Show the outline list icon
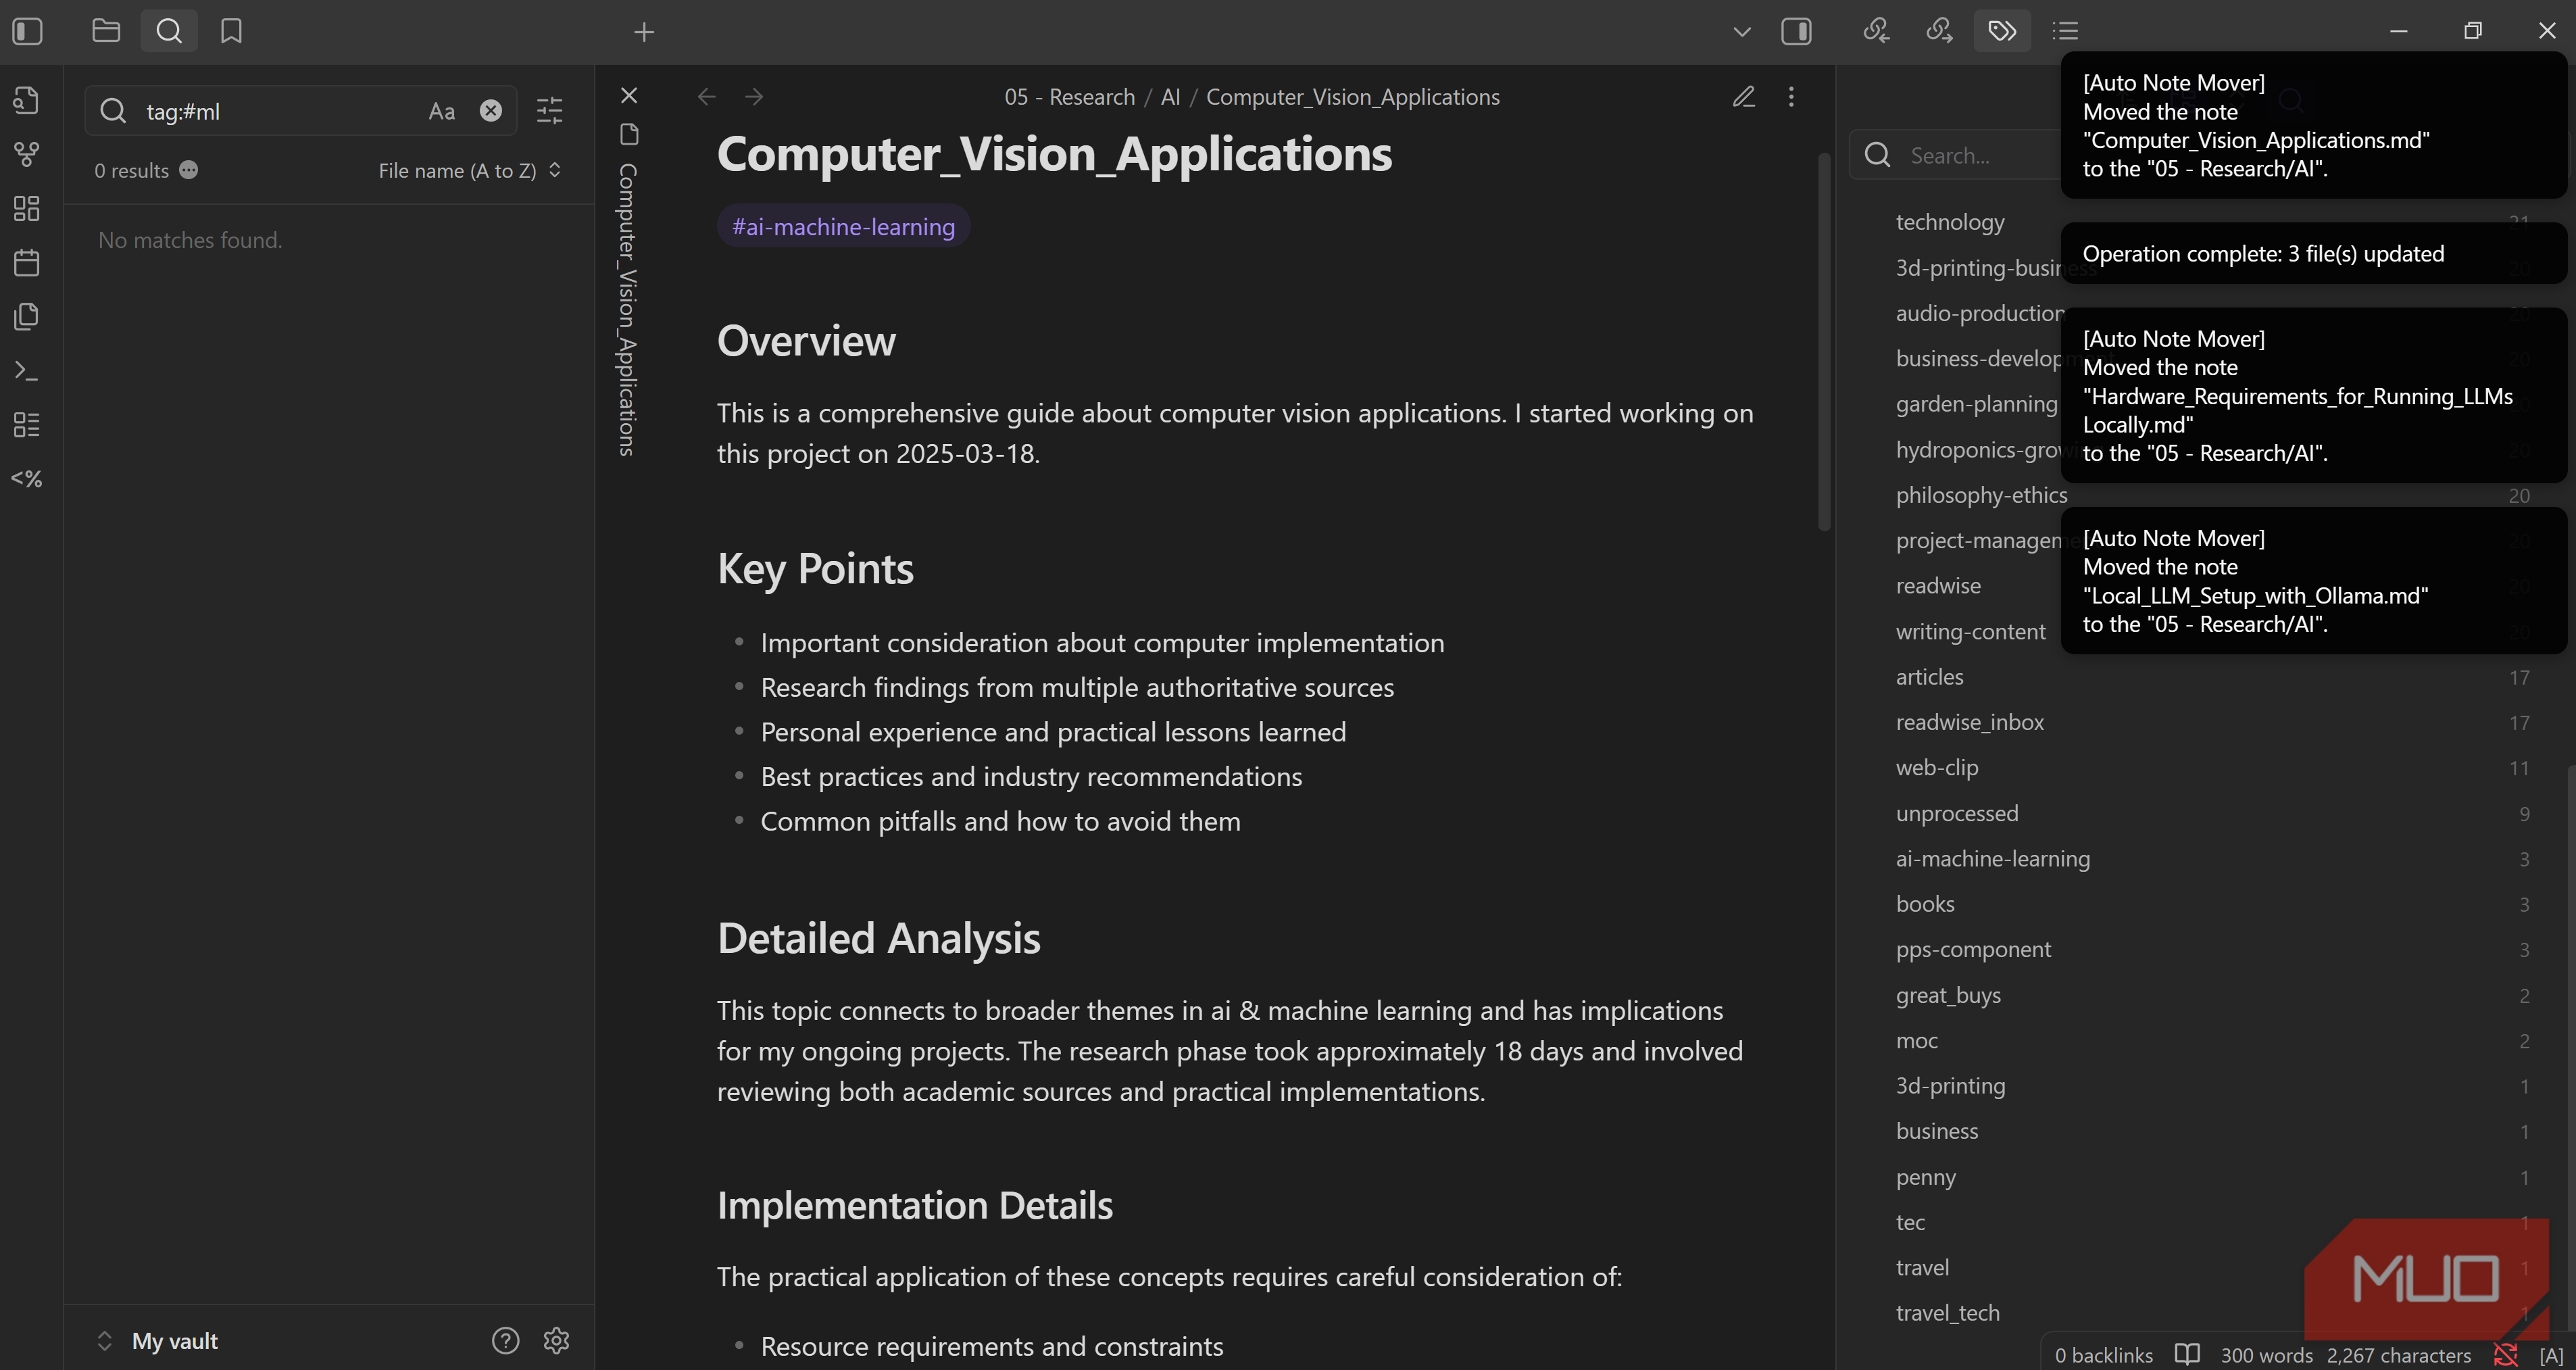 click(2065, 31)
